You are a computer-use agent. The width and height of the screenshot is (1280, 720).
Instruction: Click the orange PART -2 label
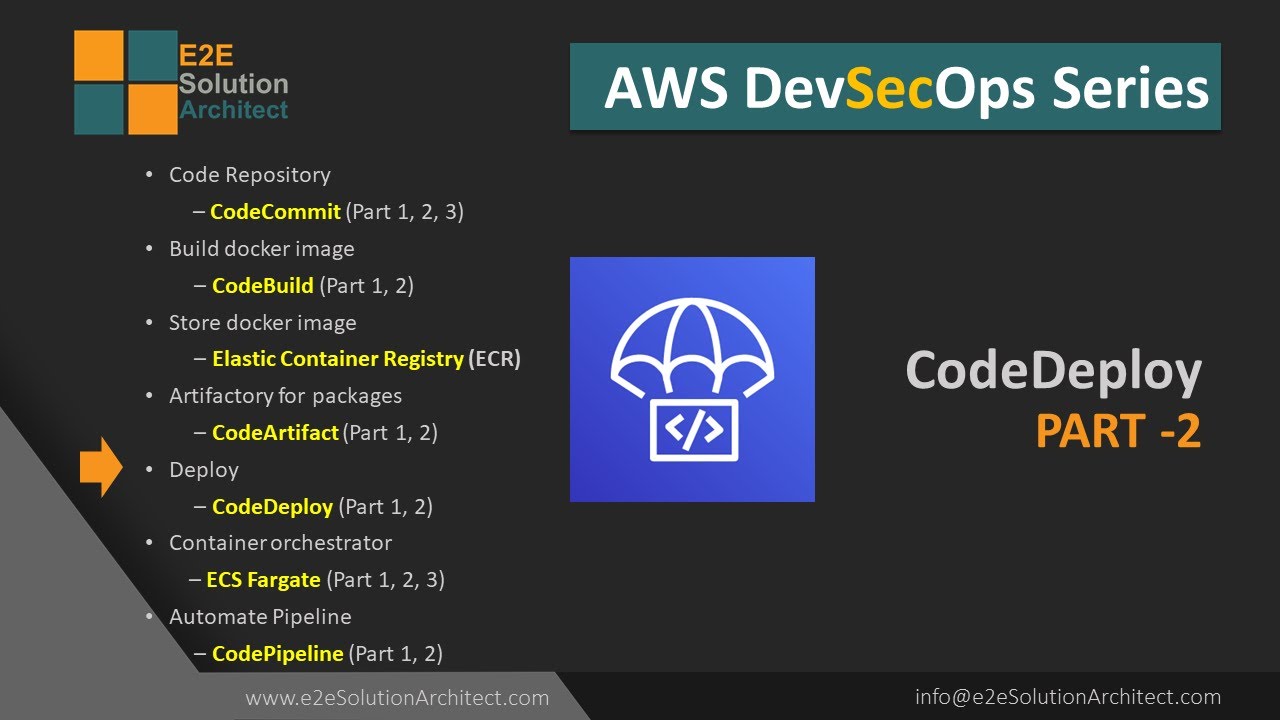click(x=1118, y=431)
